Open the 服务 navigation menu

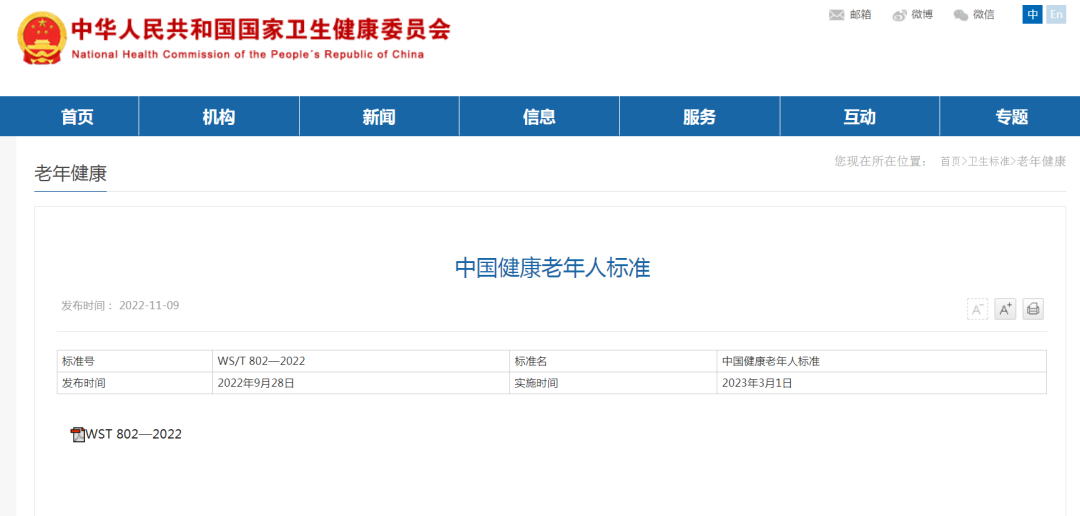click(699, 117)
